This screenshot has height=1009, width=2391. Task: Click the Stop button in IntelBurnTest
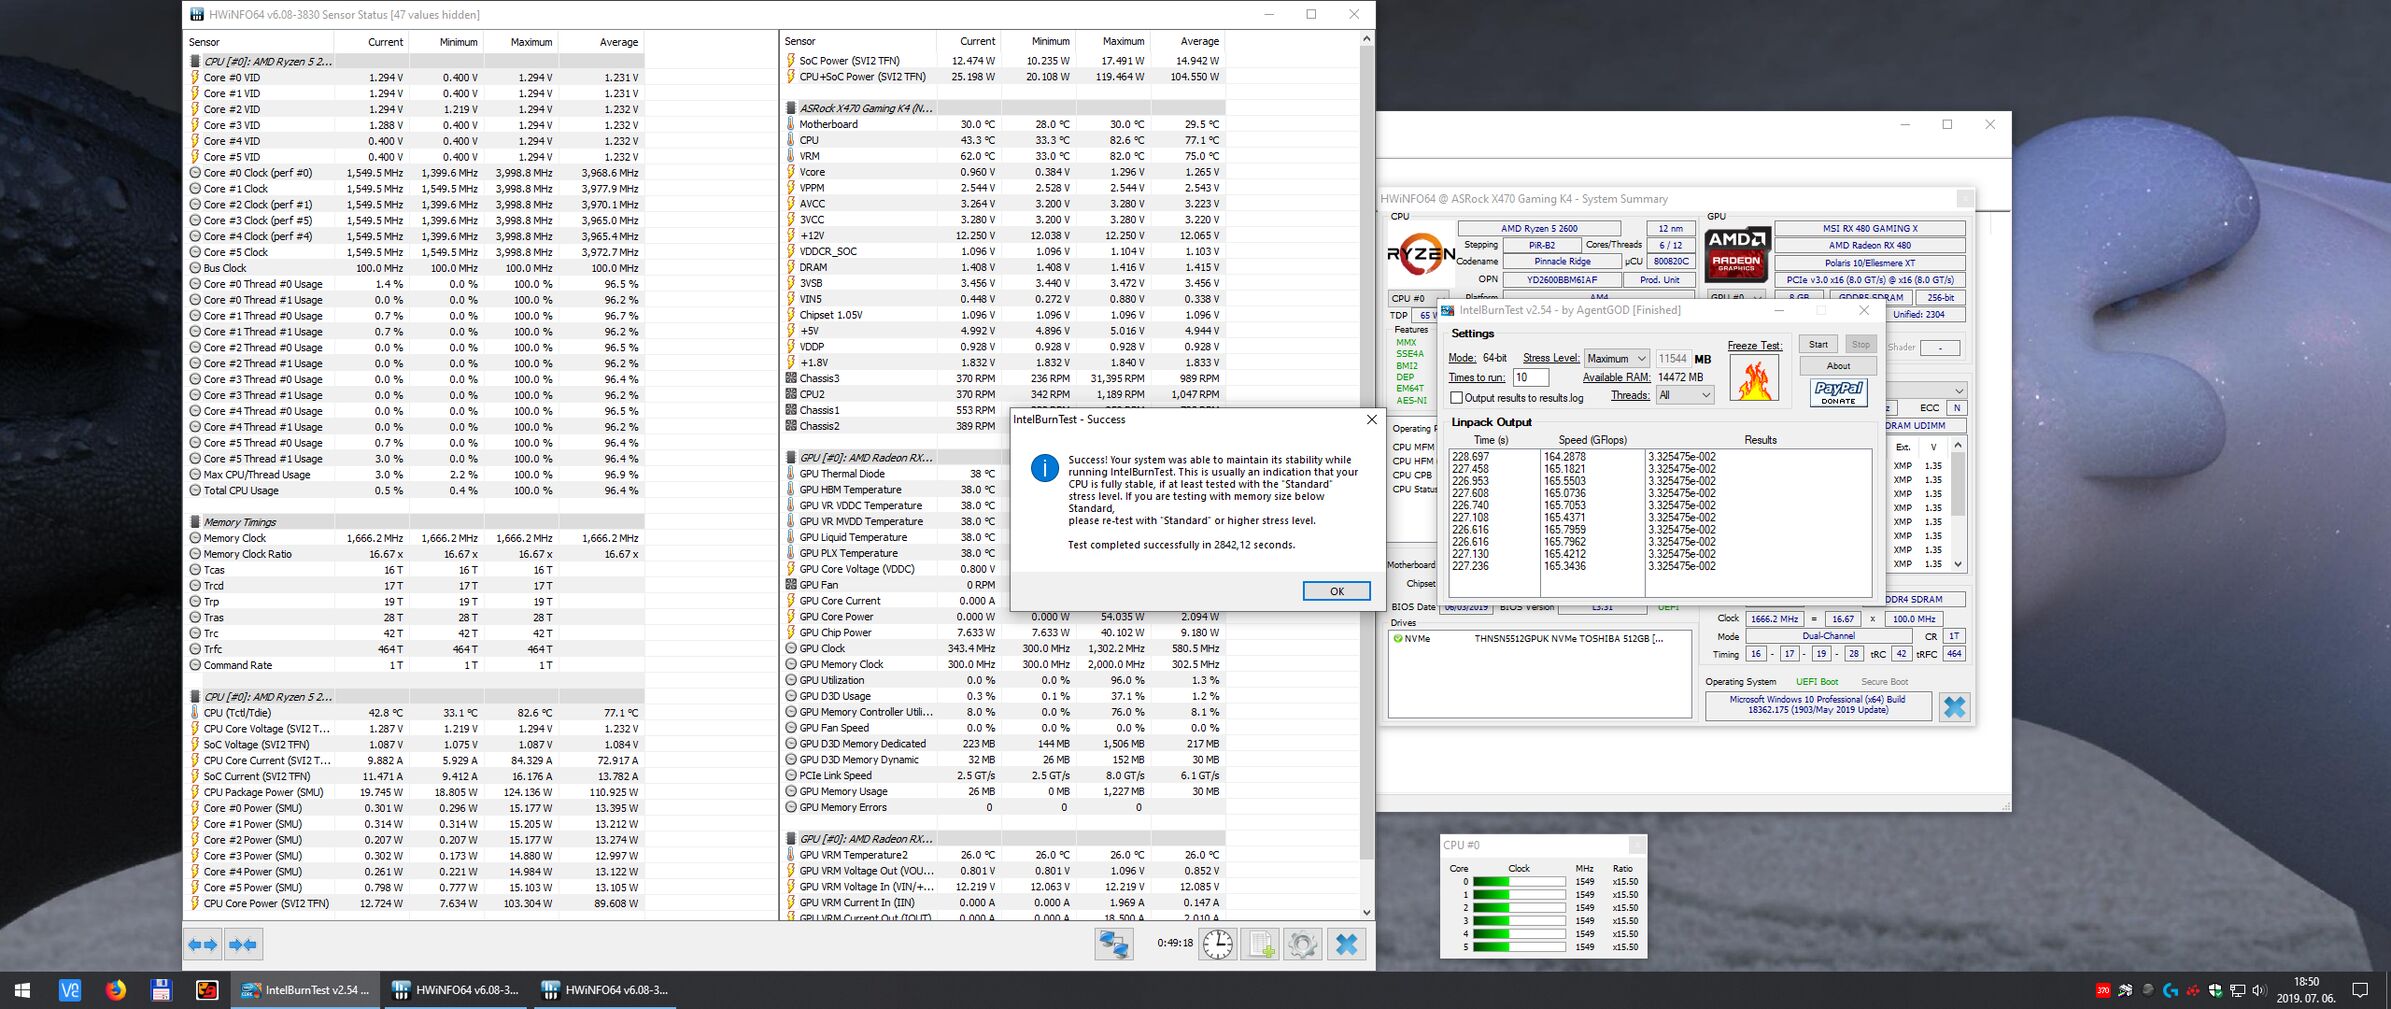pos(1860,344)
